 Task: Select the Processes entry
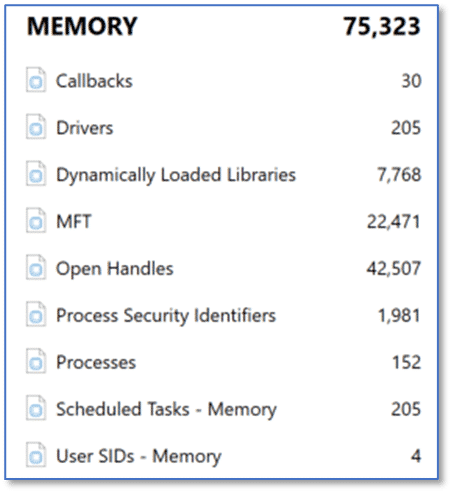96,362
